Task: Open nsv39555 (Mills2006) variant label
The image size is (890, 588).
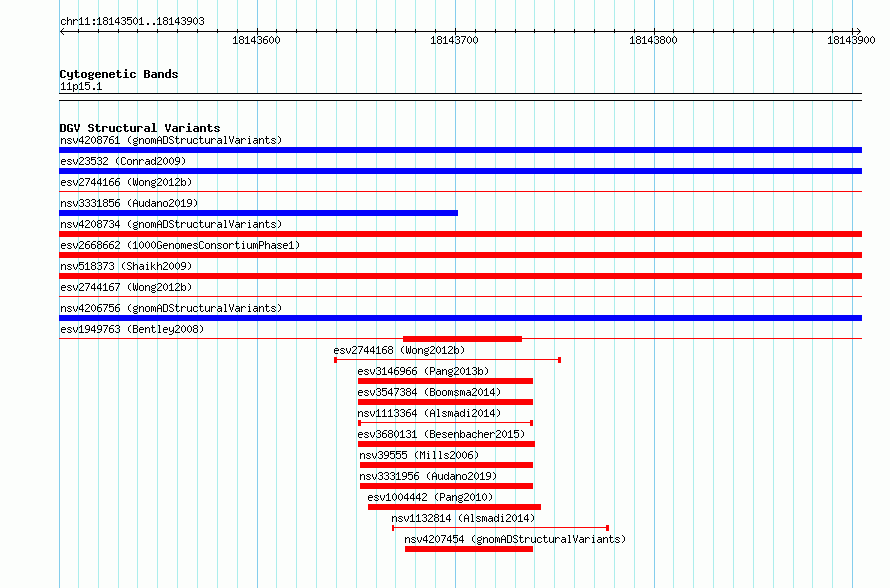Action: click(419, 455)
